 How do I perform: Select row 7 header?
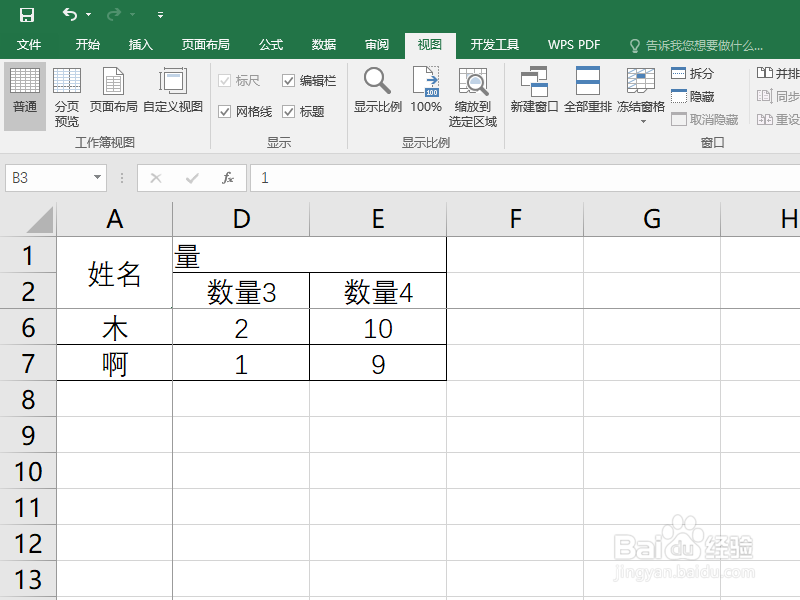coord(28,363)
